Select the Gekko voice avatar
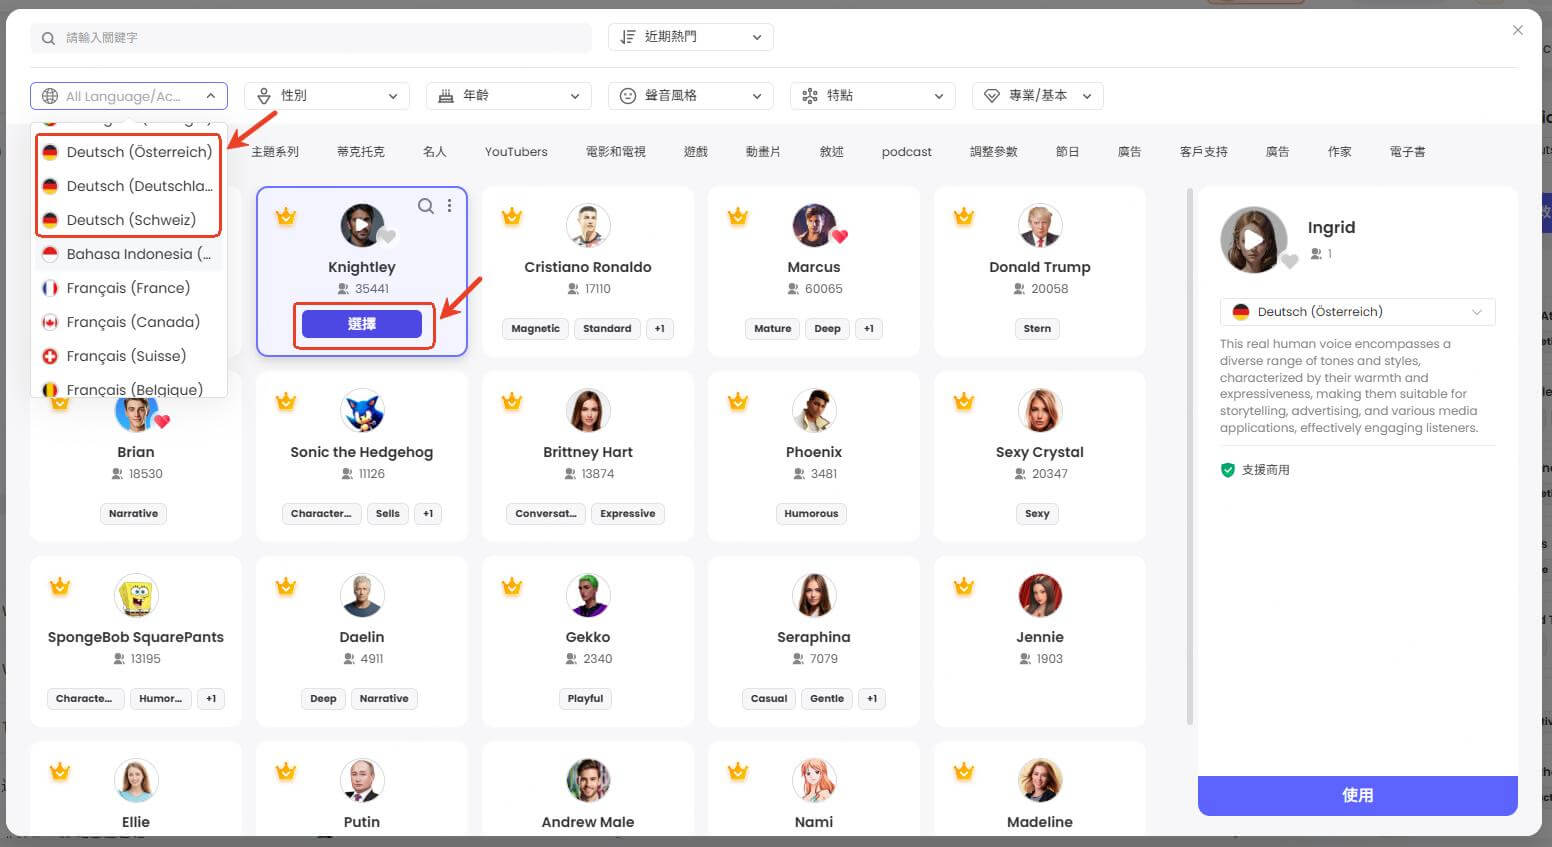Image resolution: width=1552 pixels, height=847 pixels. [x=588, y=595]
